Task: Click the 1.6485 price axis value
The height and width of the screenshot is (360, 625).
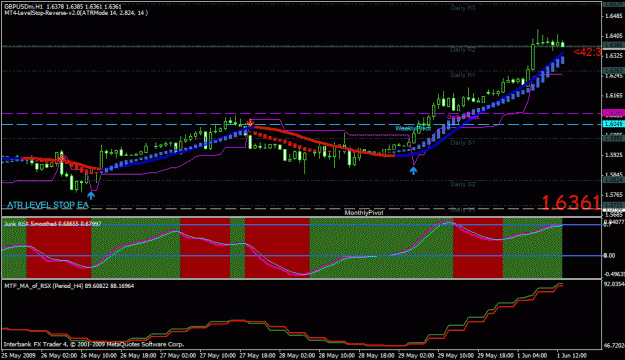Action: click(x=614, y=16)
